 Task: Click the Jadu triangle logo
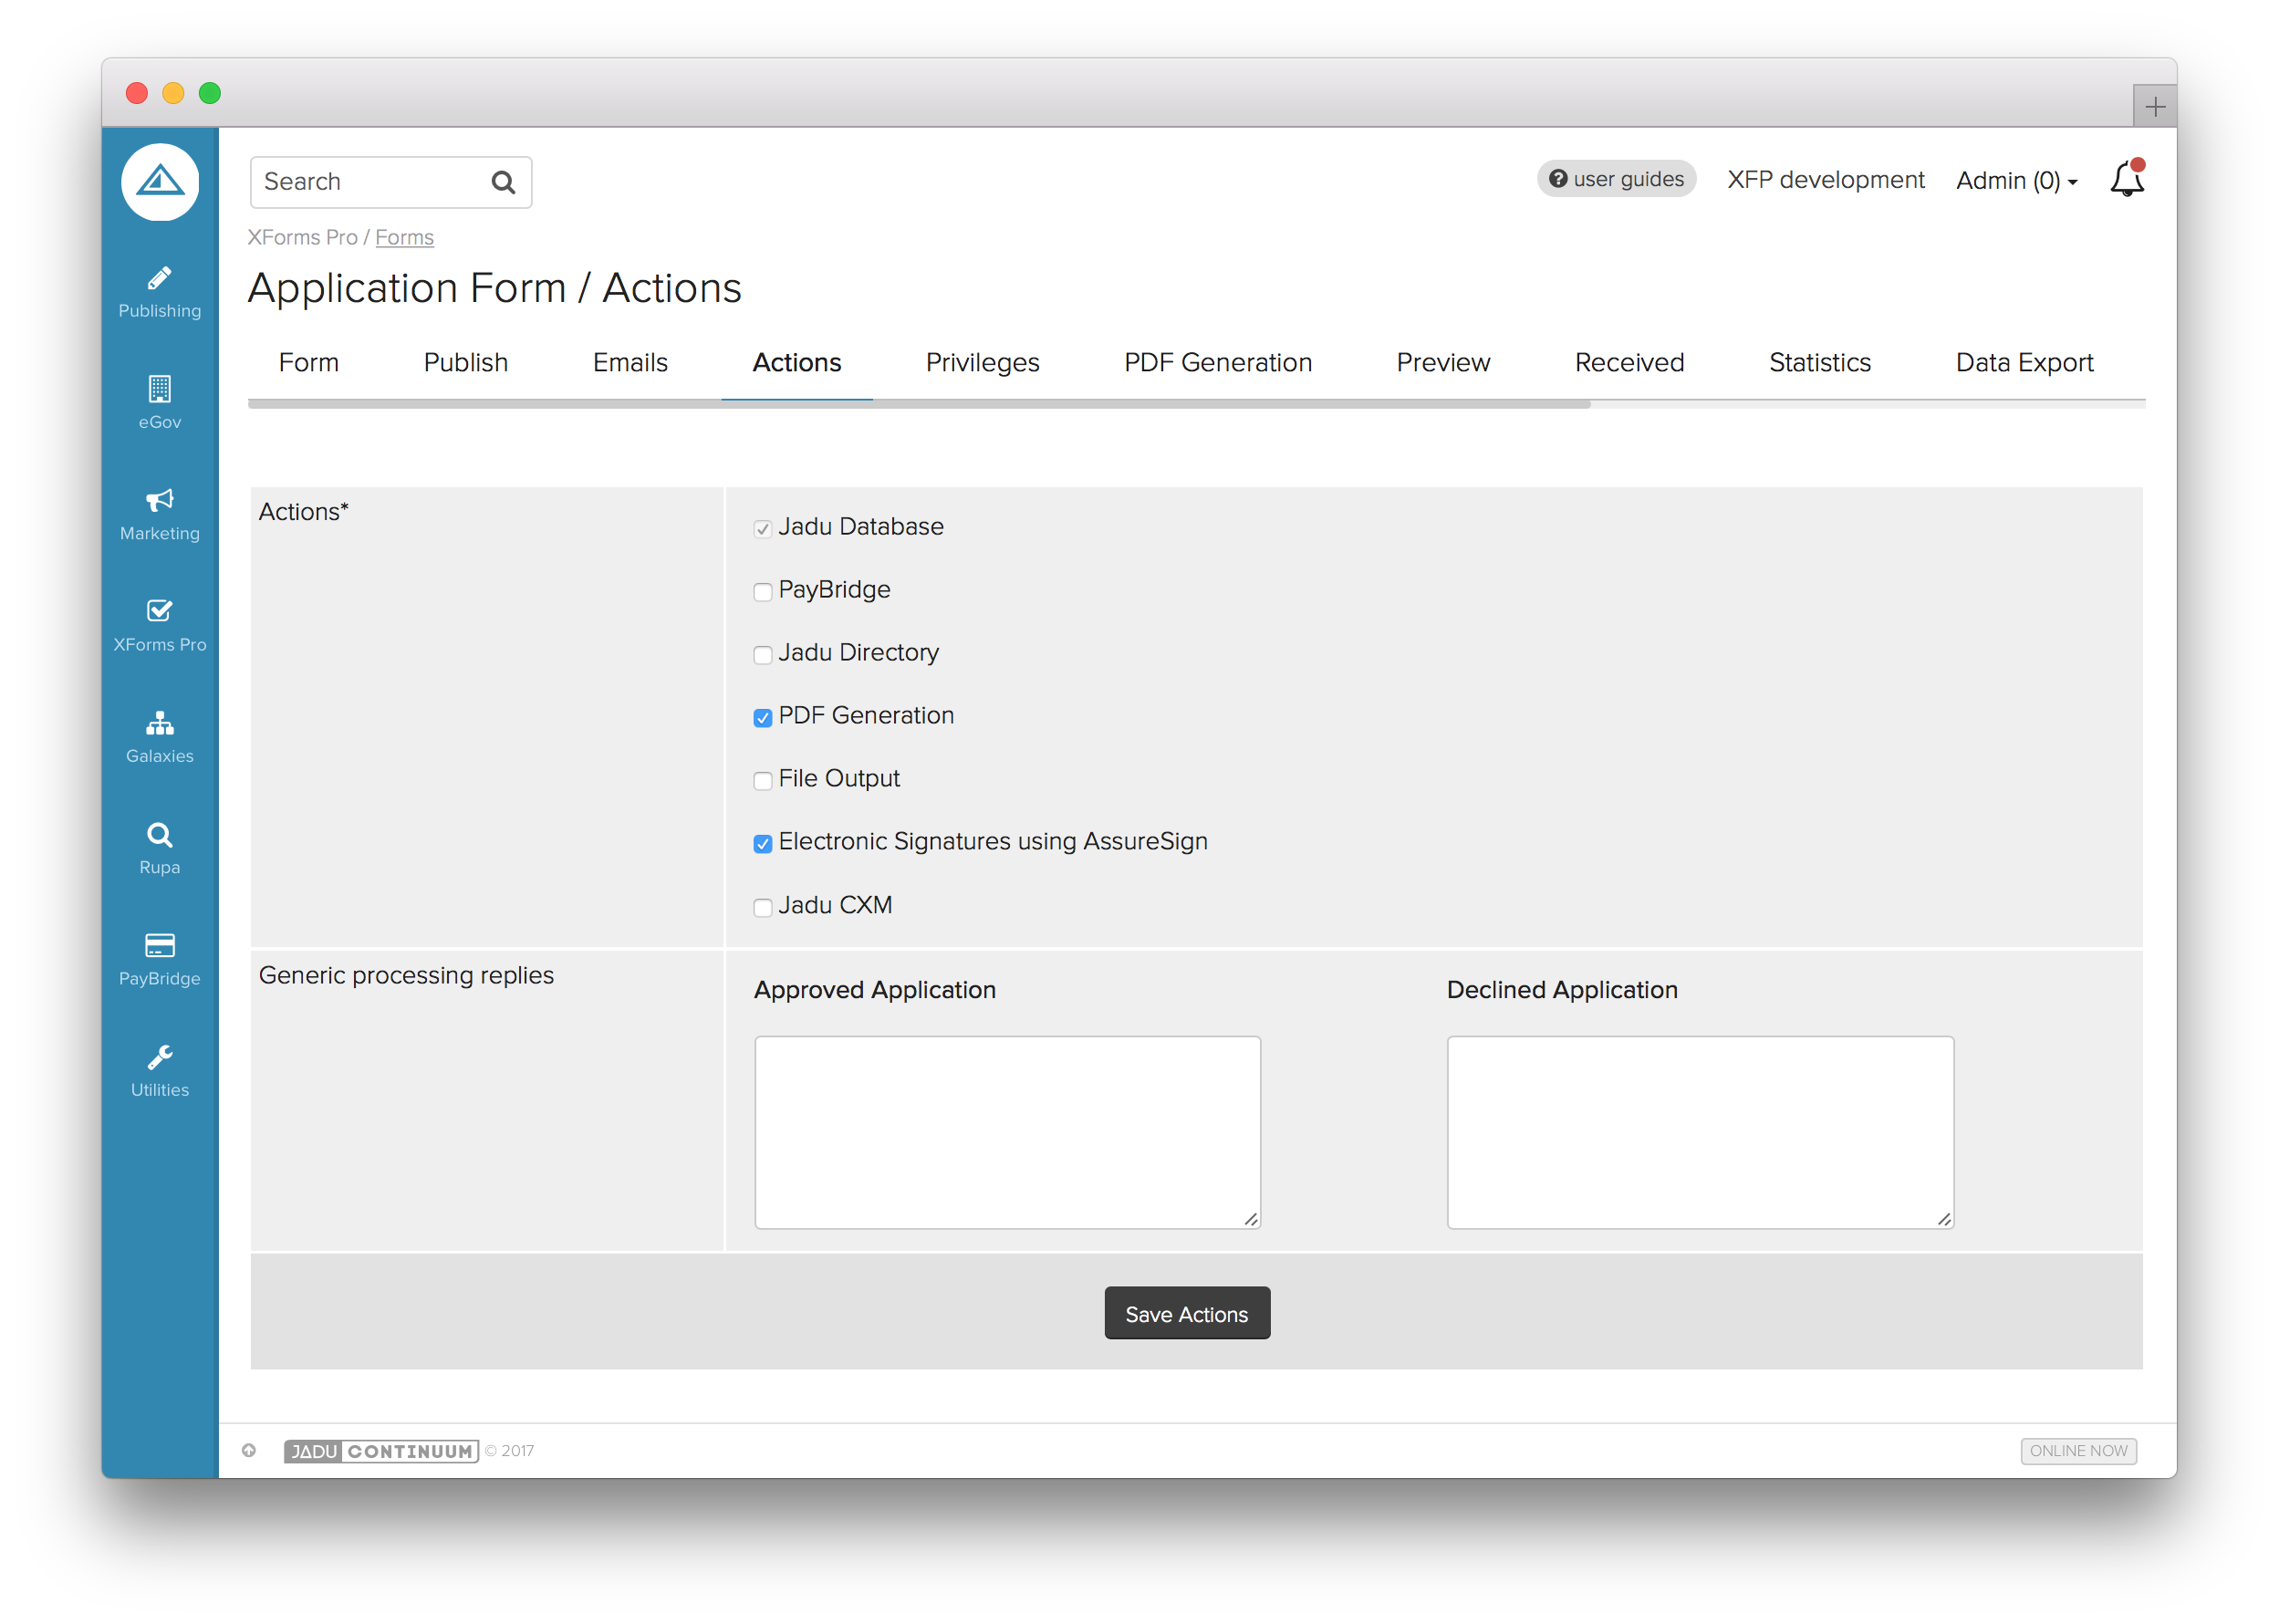pos(160,182)
